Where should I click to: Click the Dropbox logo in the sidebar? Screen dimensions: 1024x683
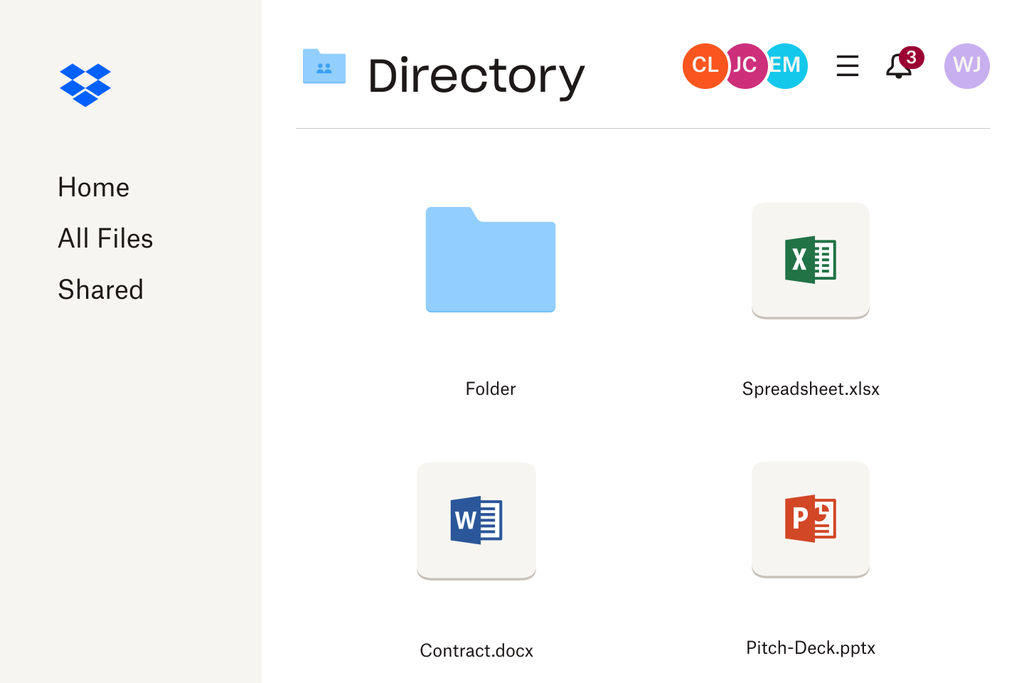(x=85, y=85)
